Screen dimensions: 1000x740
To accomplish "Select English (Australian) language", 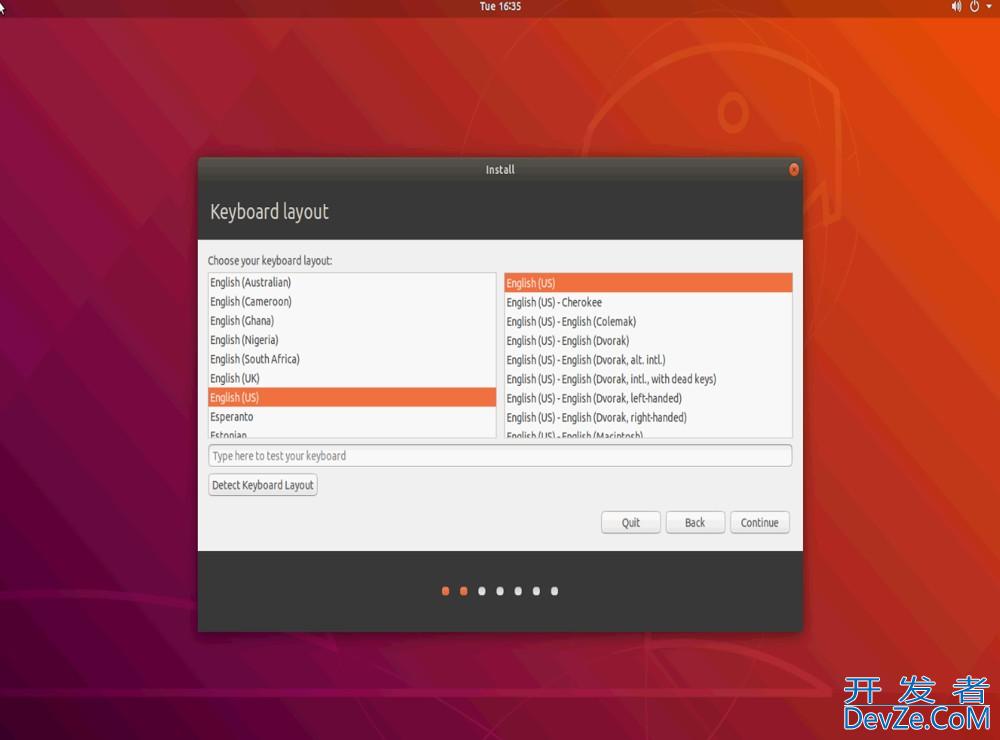I will tap(352, 282).
